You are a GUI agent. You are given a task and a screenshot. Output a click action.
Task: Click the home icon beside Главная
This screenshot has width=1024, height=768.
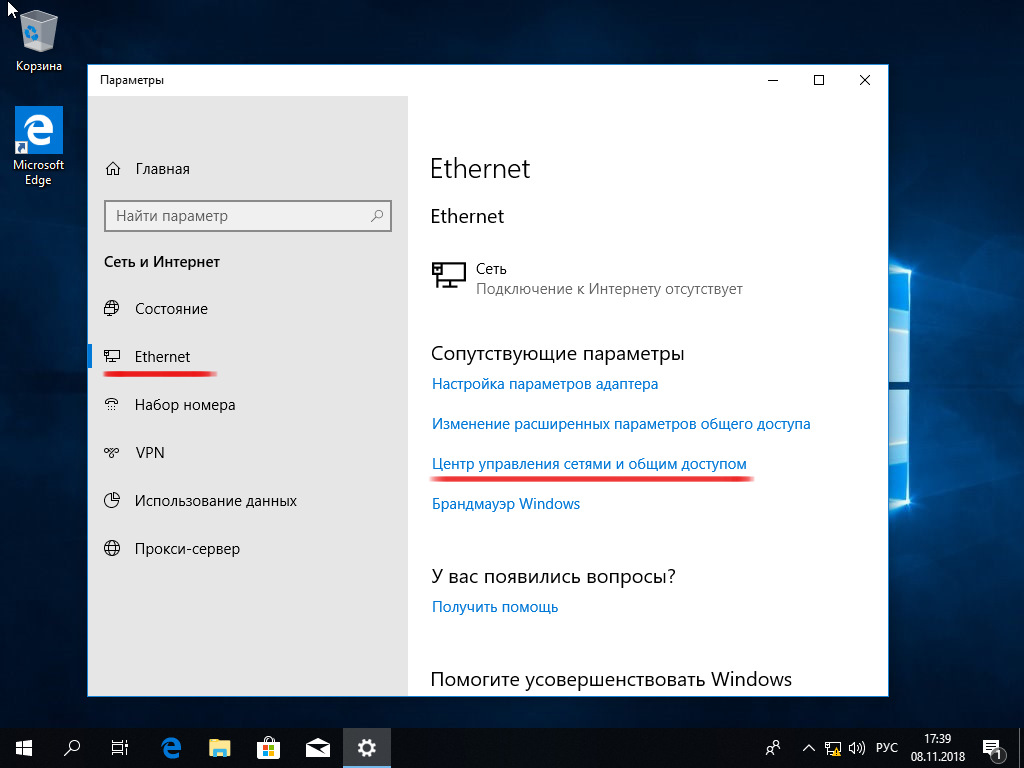(112, 169)
